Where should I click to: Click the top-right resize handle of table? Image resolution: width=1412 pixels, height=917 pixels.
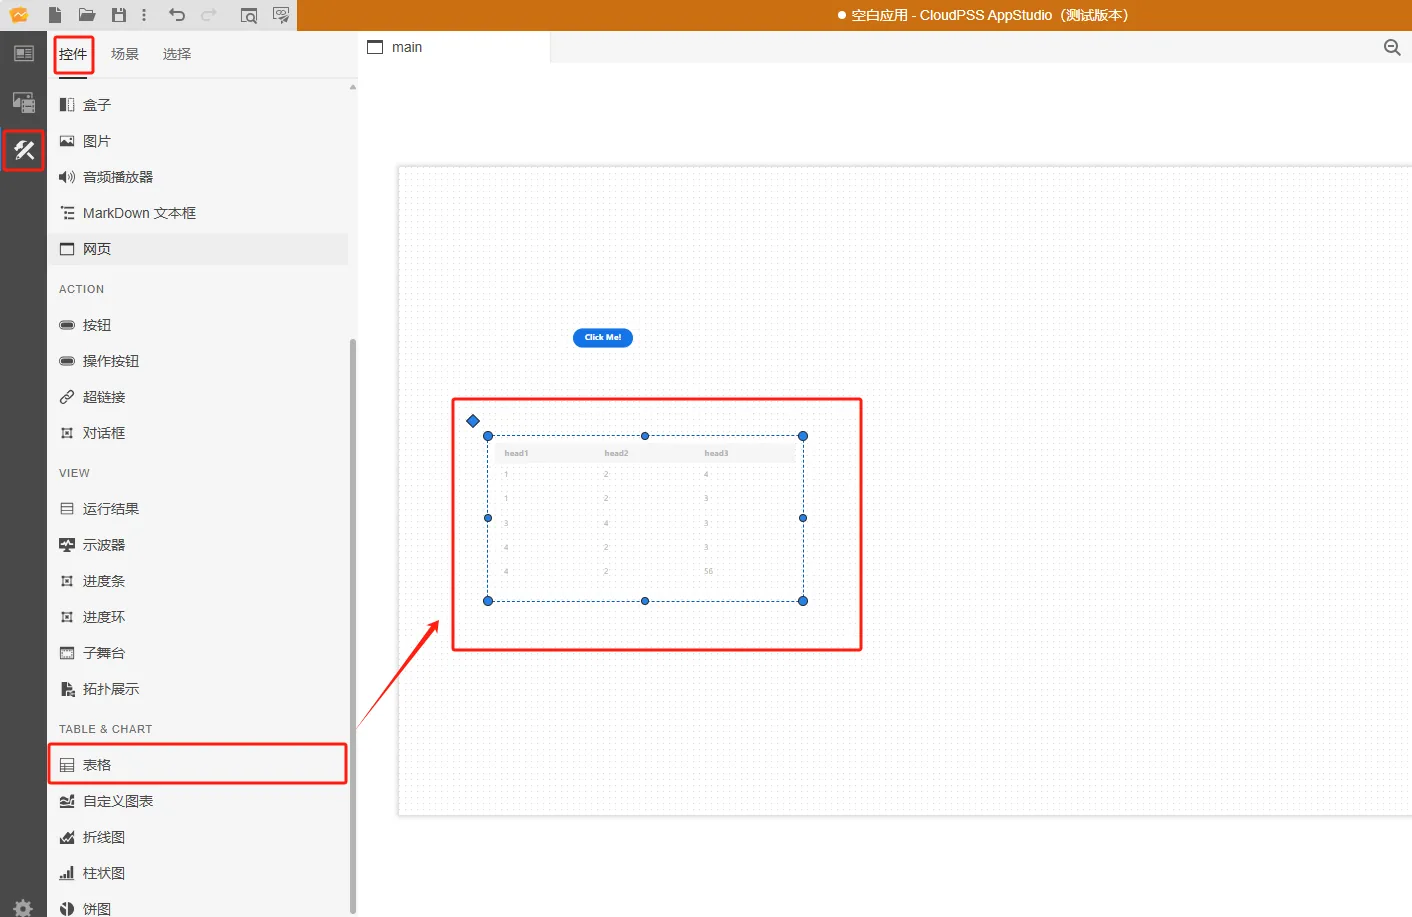(x=803, y=436)
